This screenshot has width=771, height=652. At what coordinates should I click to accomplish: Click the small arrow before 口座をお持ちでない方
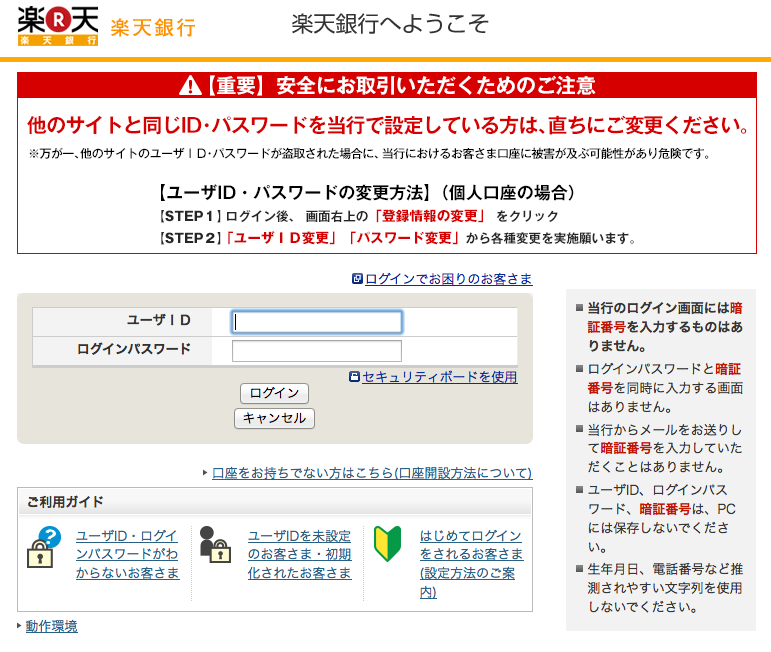pyautogui.click(x=205, y=473)
